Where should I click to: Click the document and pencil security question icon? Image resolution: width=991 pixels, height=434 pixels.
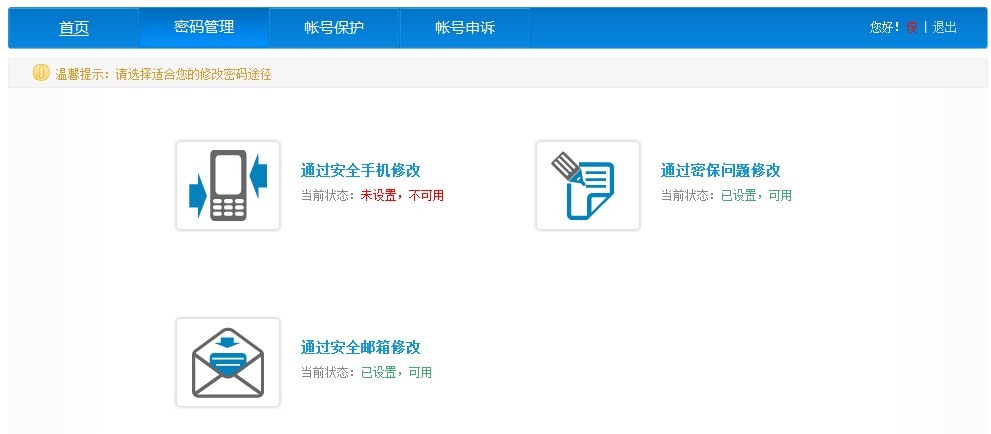pos(588,185)
